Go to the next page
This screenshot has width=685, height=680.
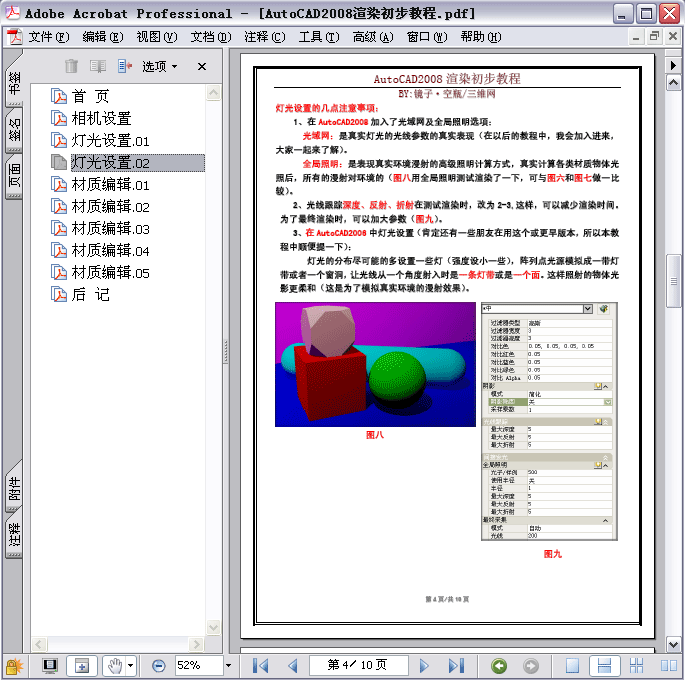click(423, 666)
